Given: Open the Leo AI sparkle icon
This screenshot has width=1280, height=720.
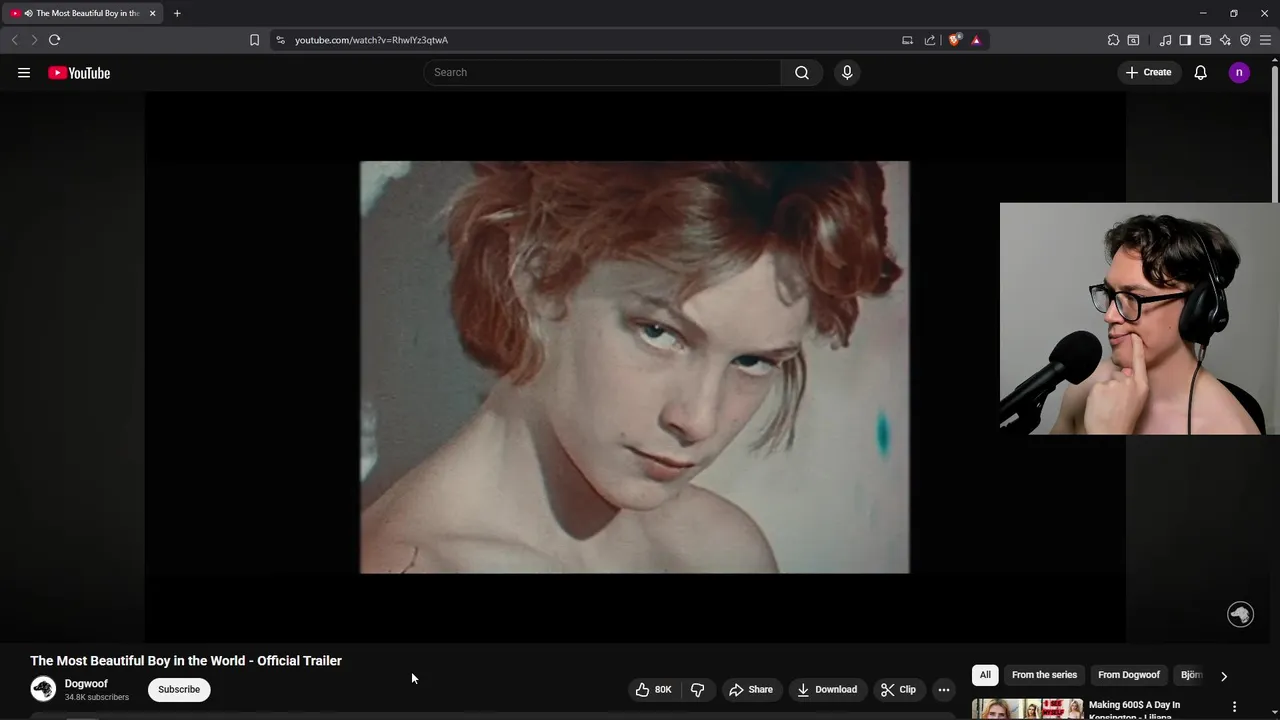Looking at the screenshot, I should click(1225, 40).
